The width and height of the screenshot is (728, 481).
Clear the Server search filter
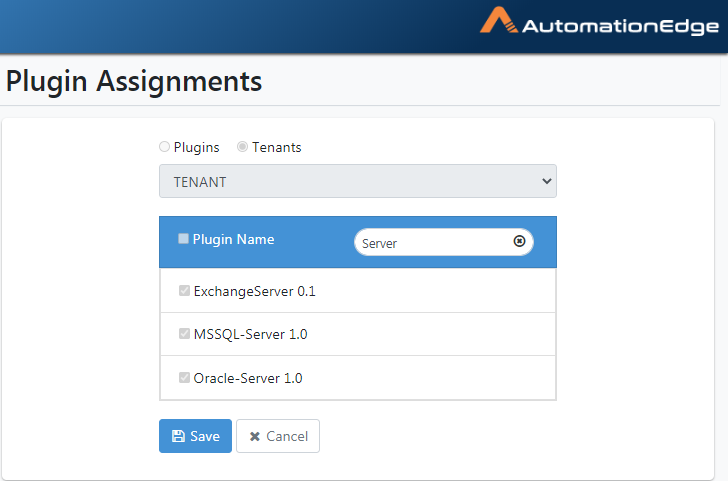pos(519,241)
